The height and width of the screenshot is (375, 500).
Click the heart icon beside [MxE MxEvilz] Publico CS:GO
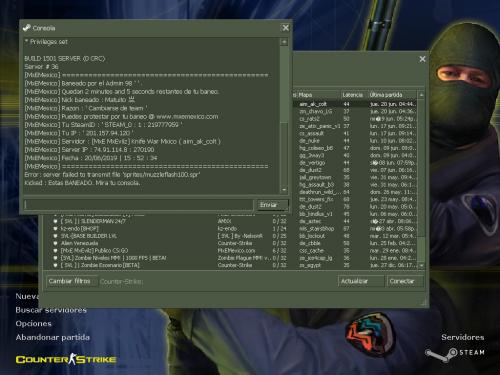(55, 251)
